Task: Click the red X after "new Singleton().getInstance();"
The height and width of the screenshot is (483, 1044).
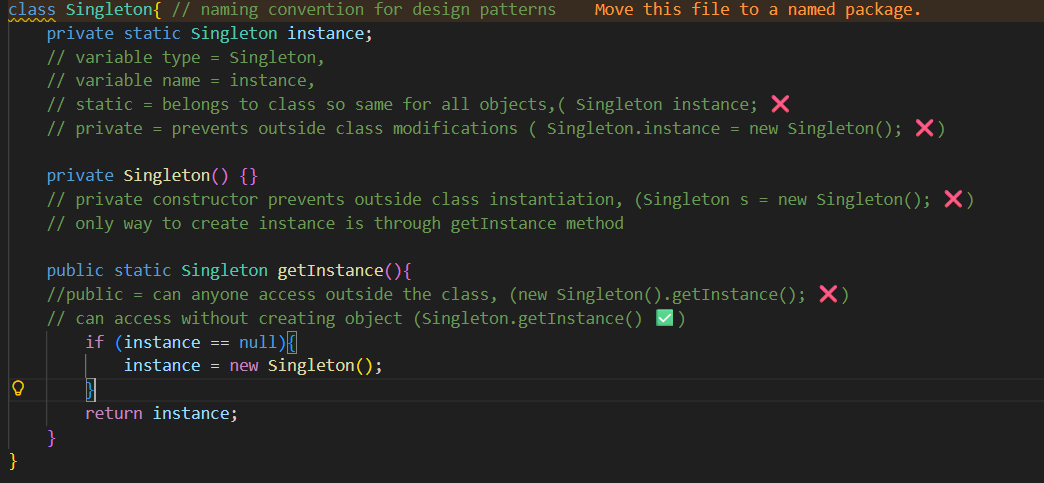Action: pyautogui.click(x=828, y=294)
